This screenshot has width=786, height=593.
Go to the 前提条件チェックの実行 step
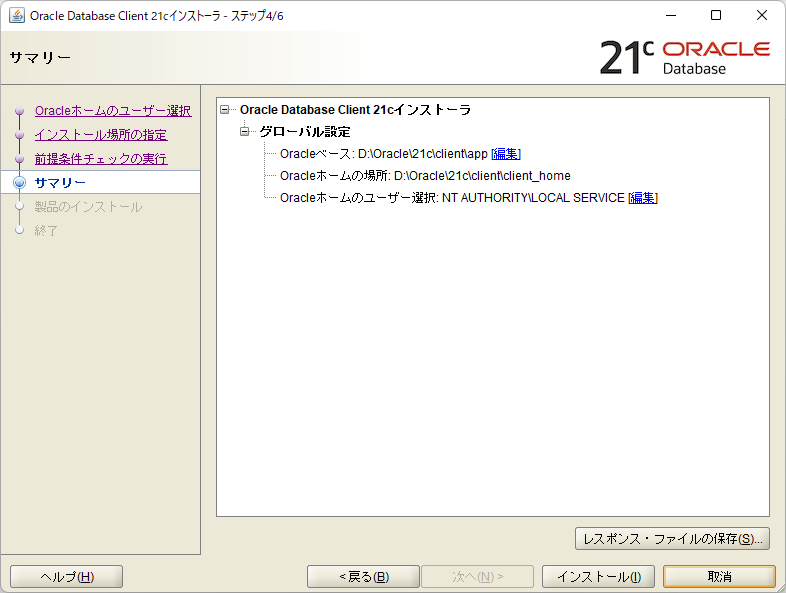click(101, 159)
